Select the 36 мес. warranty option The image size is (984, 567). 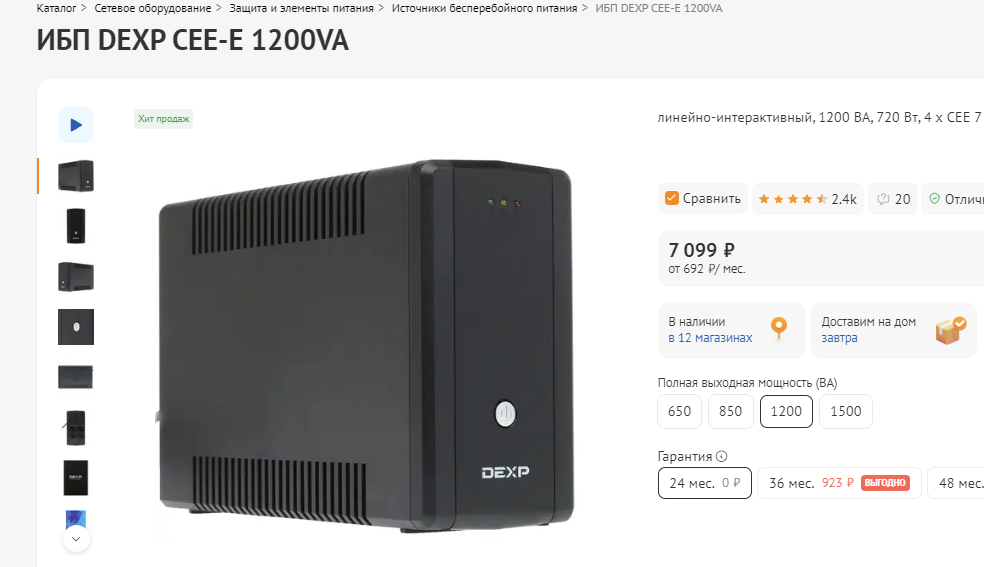(839, 483)
